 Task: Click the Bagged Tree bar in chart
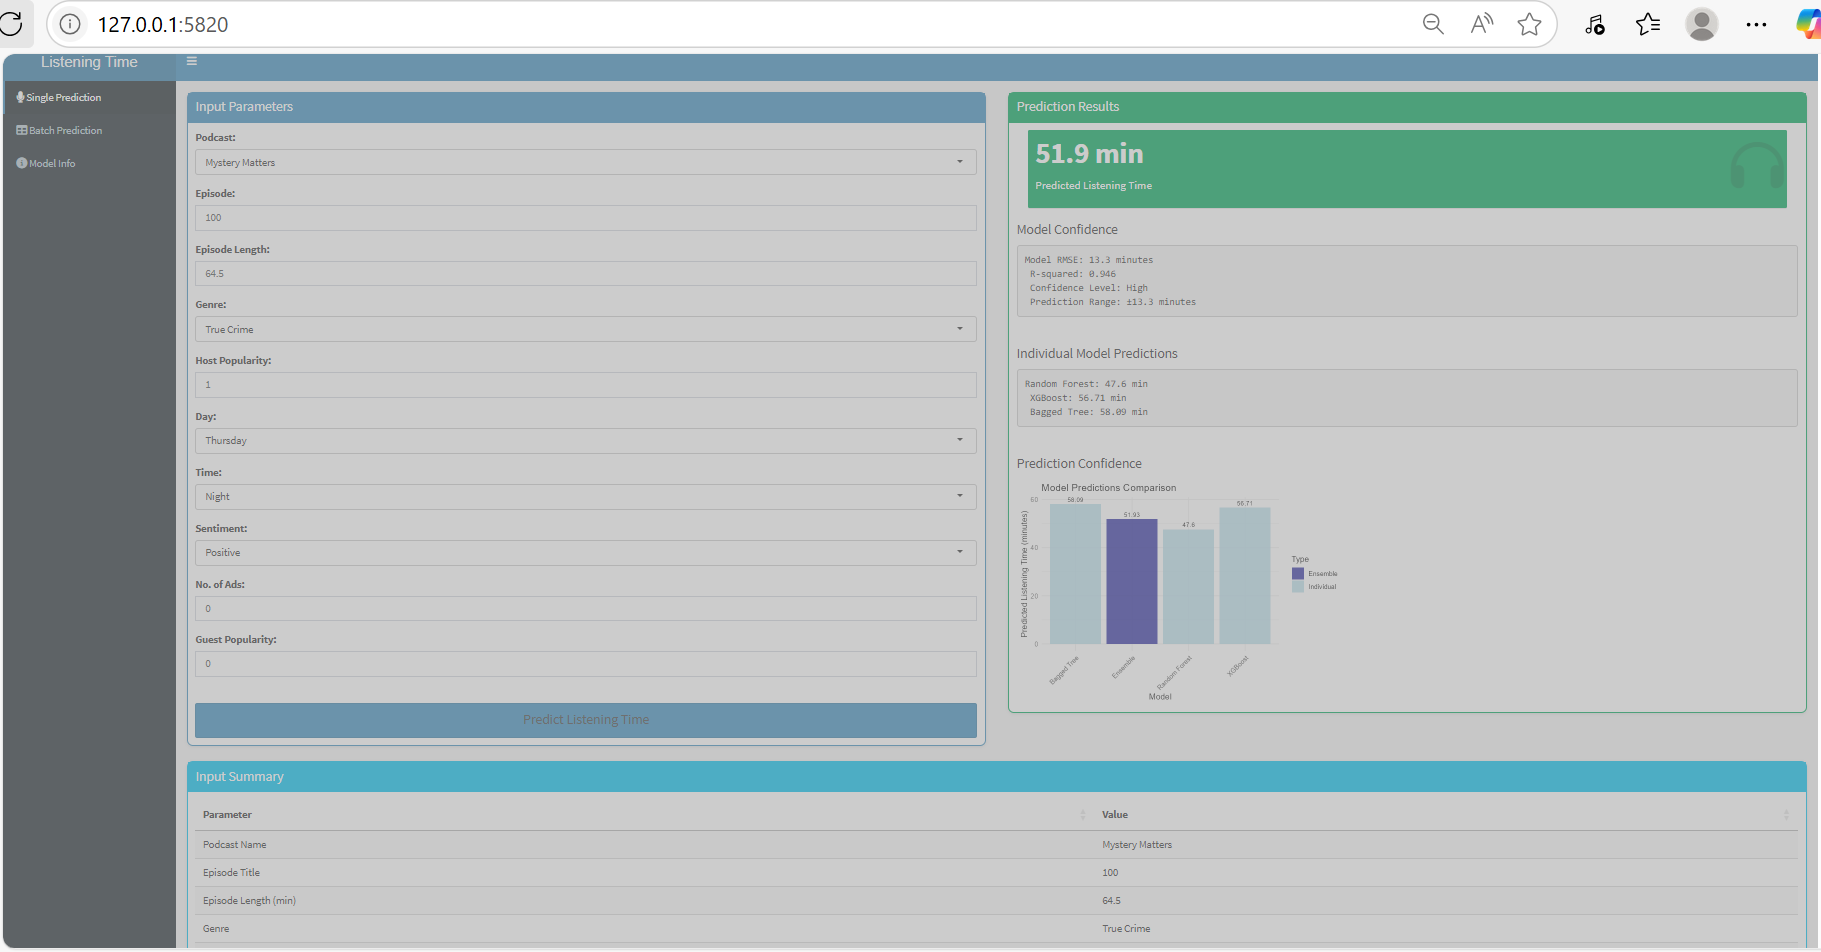click(1075, 574)
